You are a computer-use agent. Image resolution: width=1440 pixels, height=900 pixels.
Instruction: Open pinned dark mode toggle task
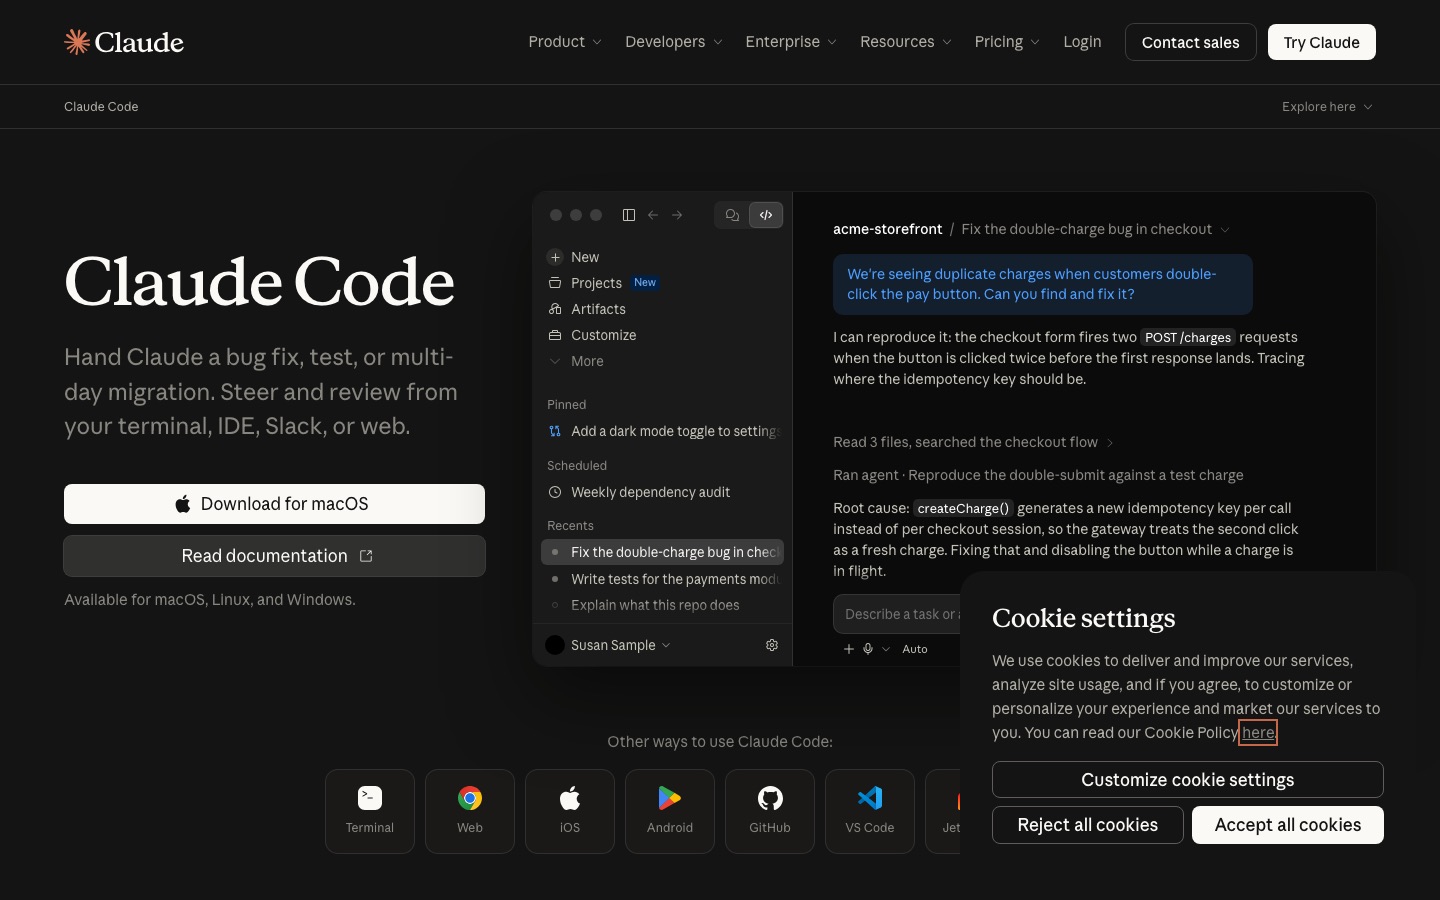pos(662,431)
